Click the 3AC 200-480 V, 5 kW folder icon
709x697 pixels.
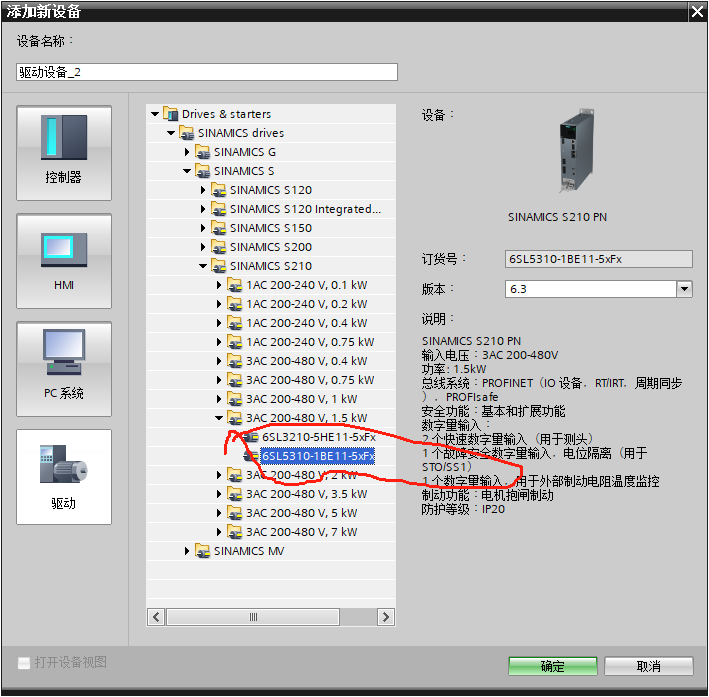pyautogui.click(x=235, y=513)
